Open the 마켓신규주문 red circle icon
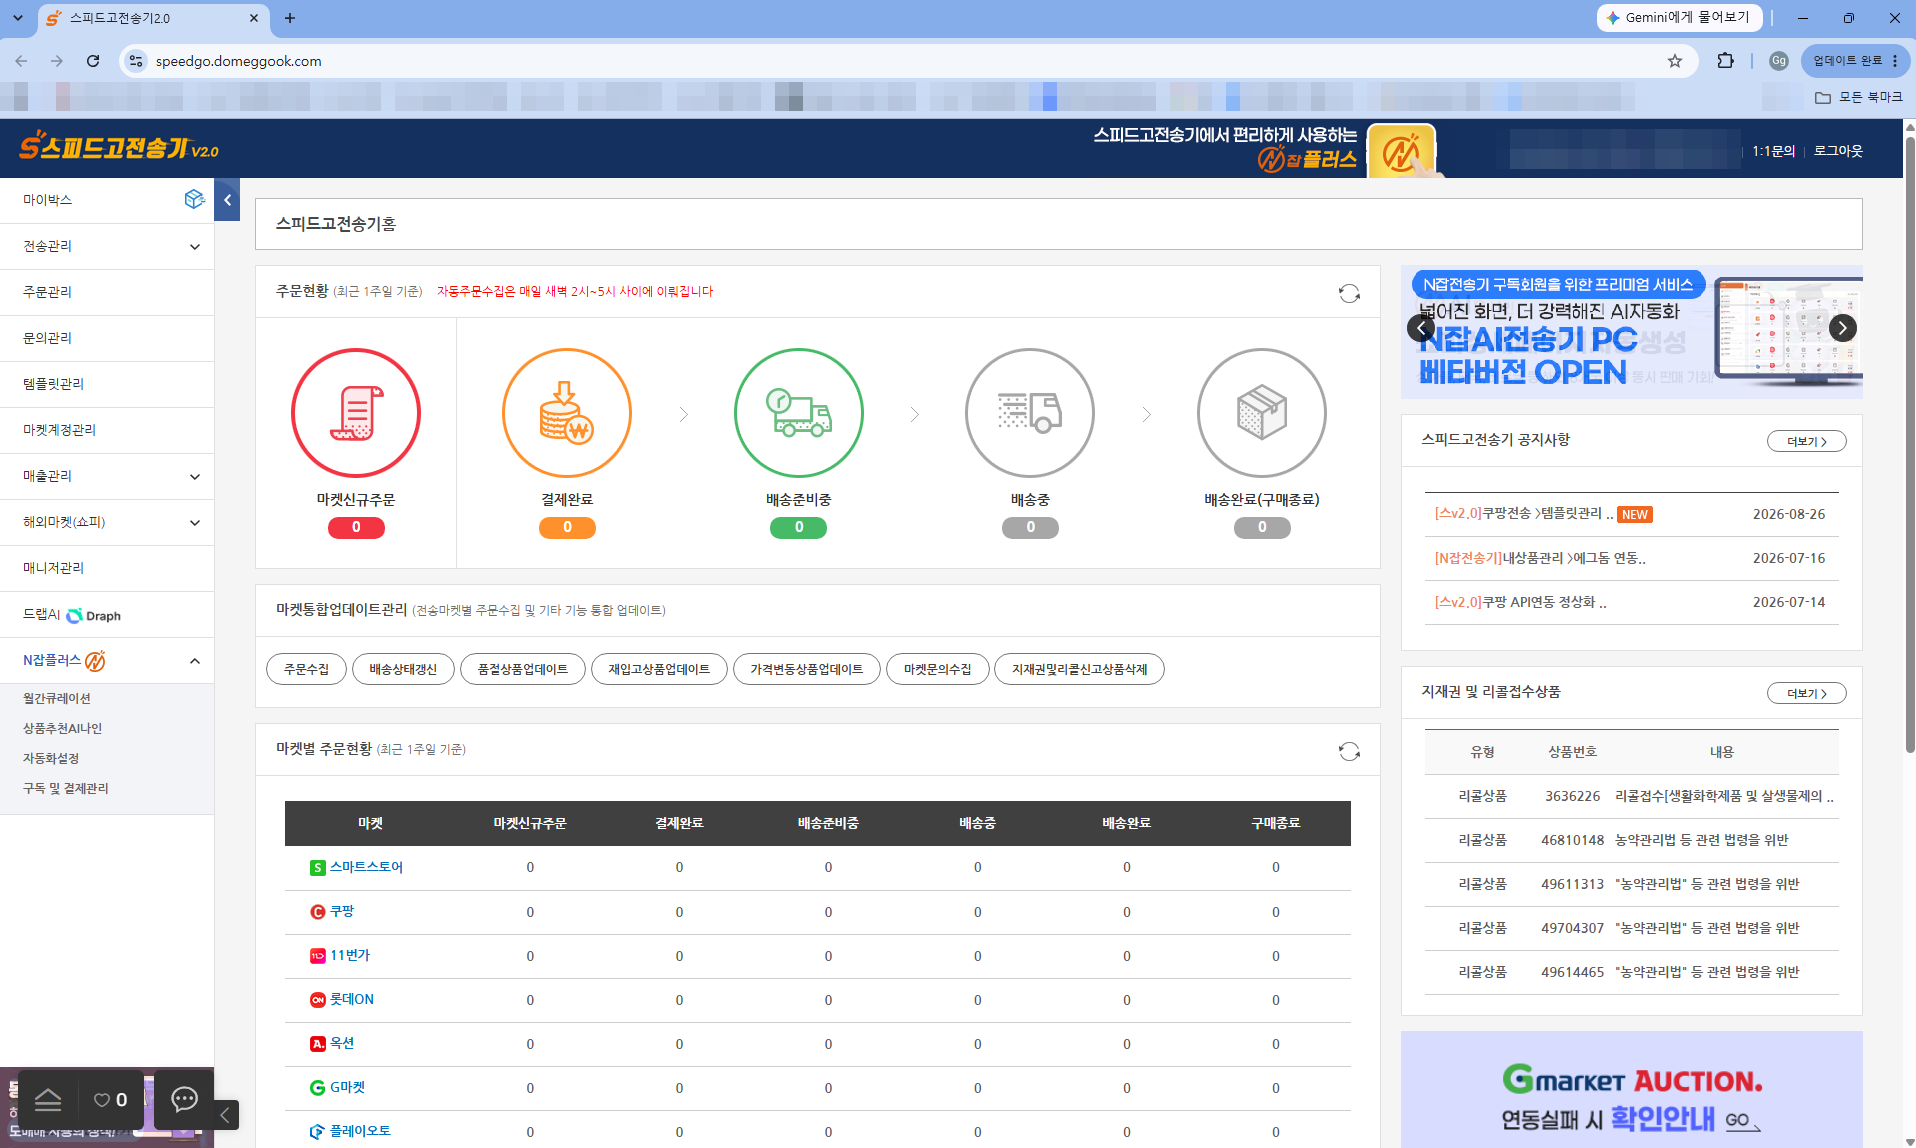1916x1148 pixels. click(356, 413)
